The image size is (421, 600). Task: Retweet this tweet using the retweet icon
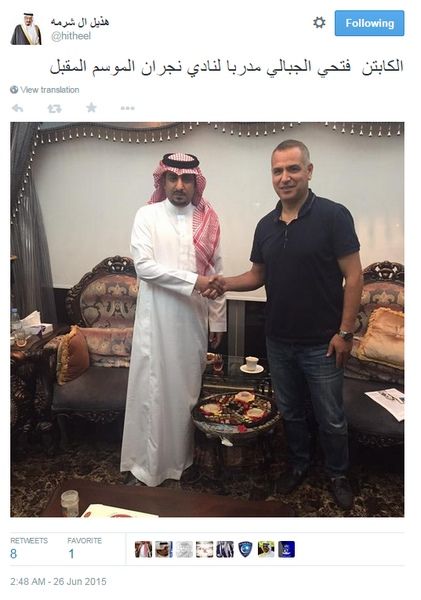click(x=54, y=108)
